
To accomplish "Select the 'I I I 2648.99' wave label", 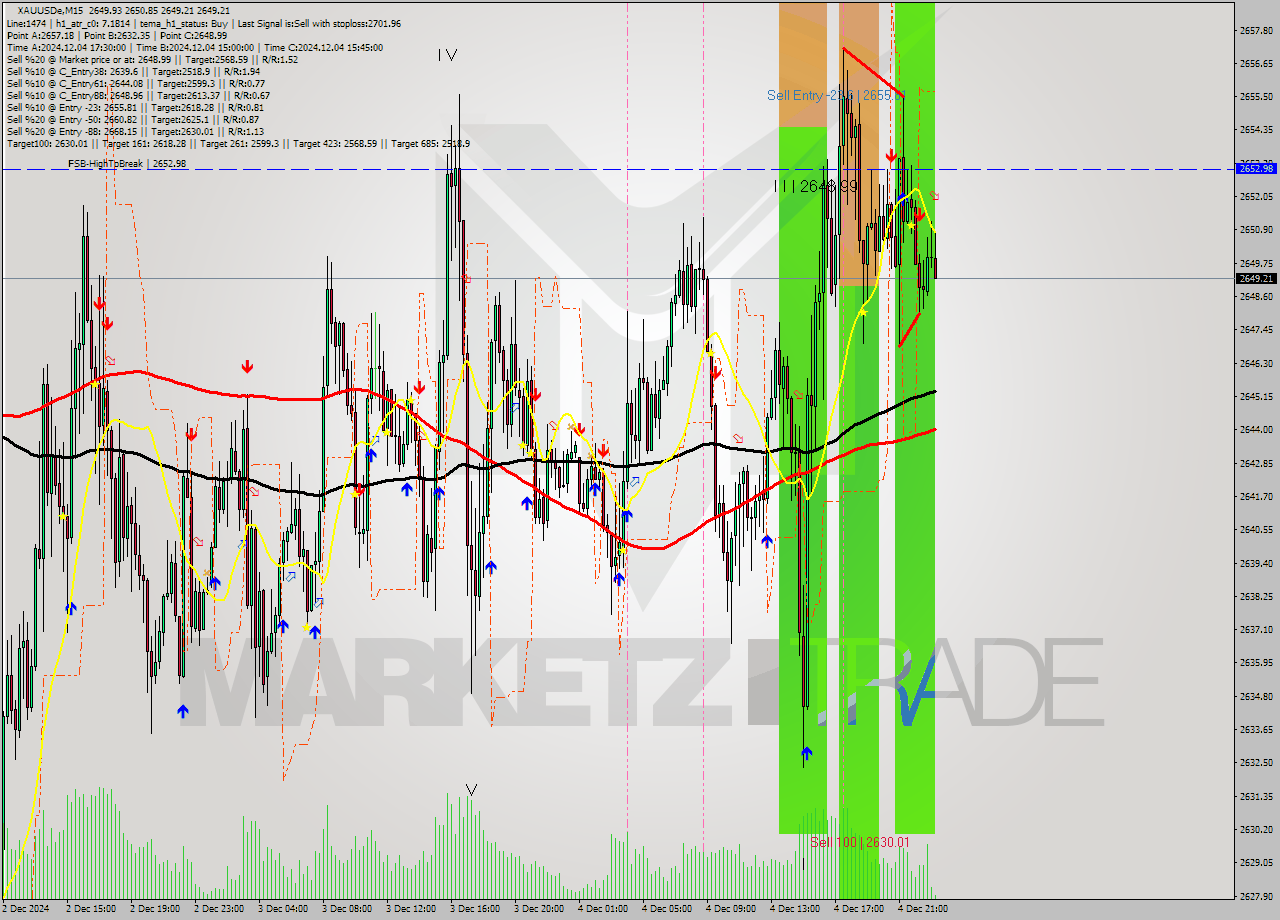I will click(817, 186).
